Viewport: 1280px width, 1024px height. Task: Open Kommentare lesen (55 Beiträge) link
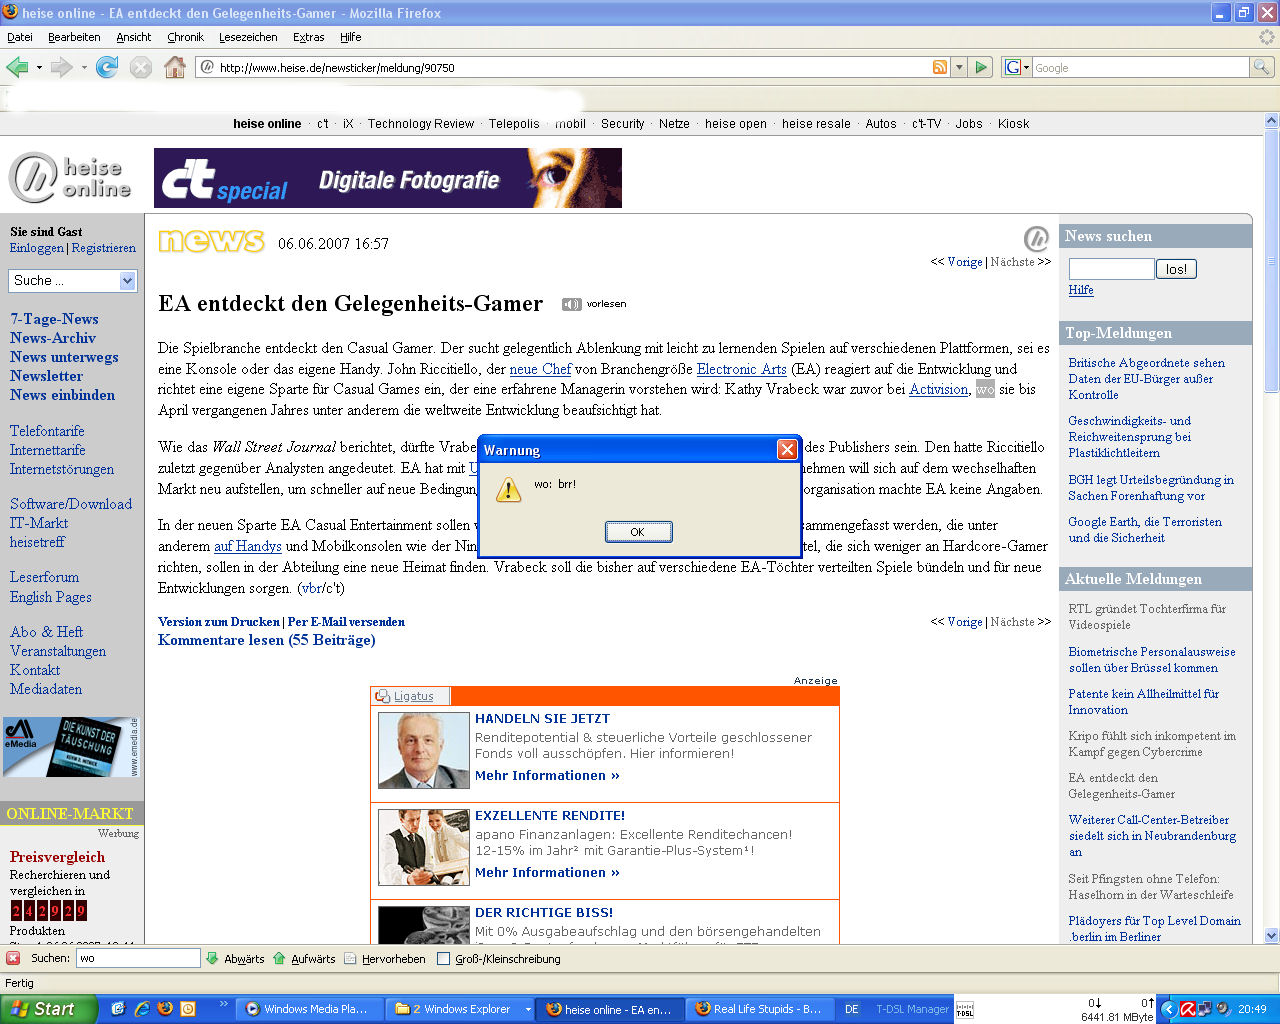[x=267, y=640]
